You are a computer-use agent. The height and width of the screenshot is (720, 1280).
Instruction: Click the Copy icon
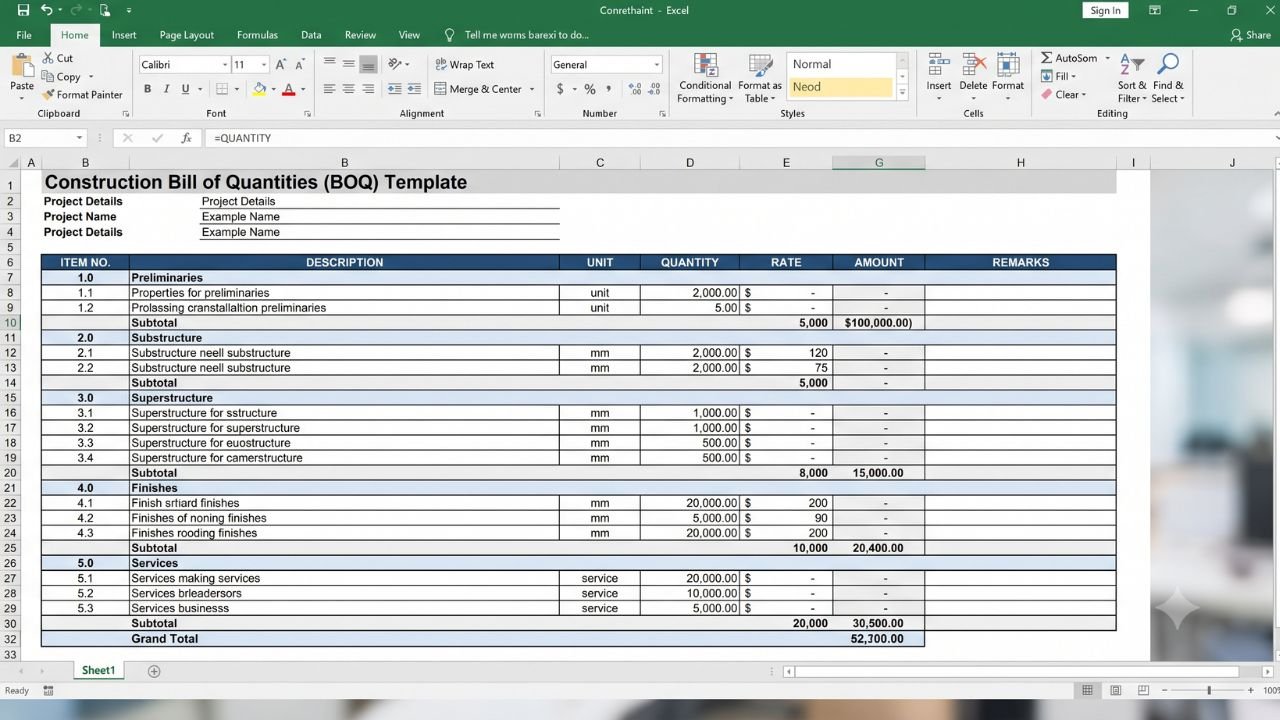[47, 76]
